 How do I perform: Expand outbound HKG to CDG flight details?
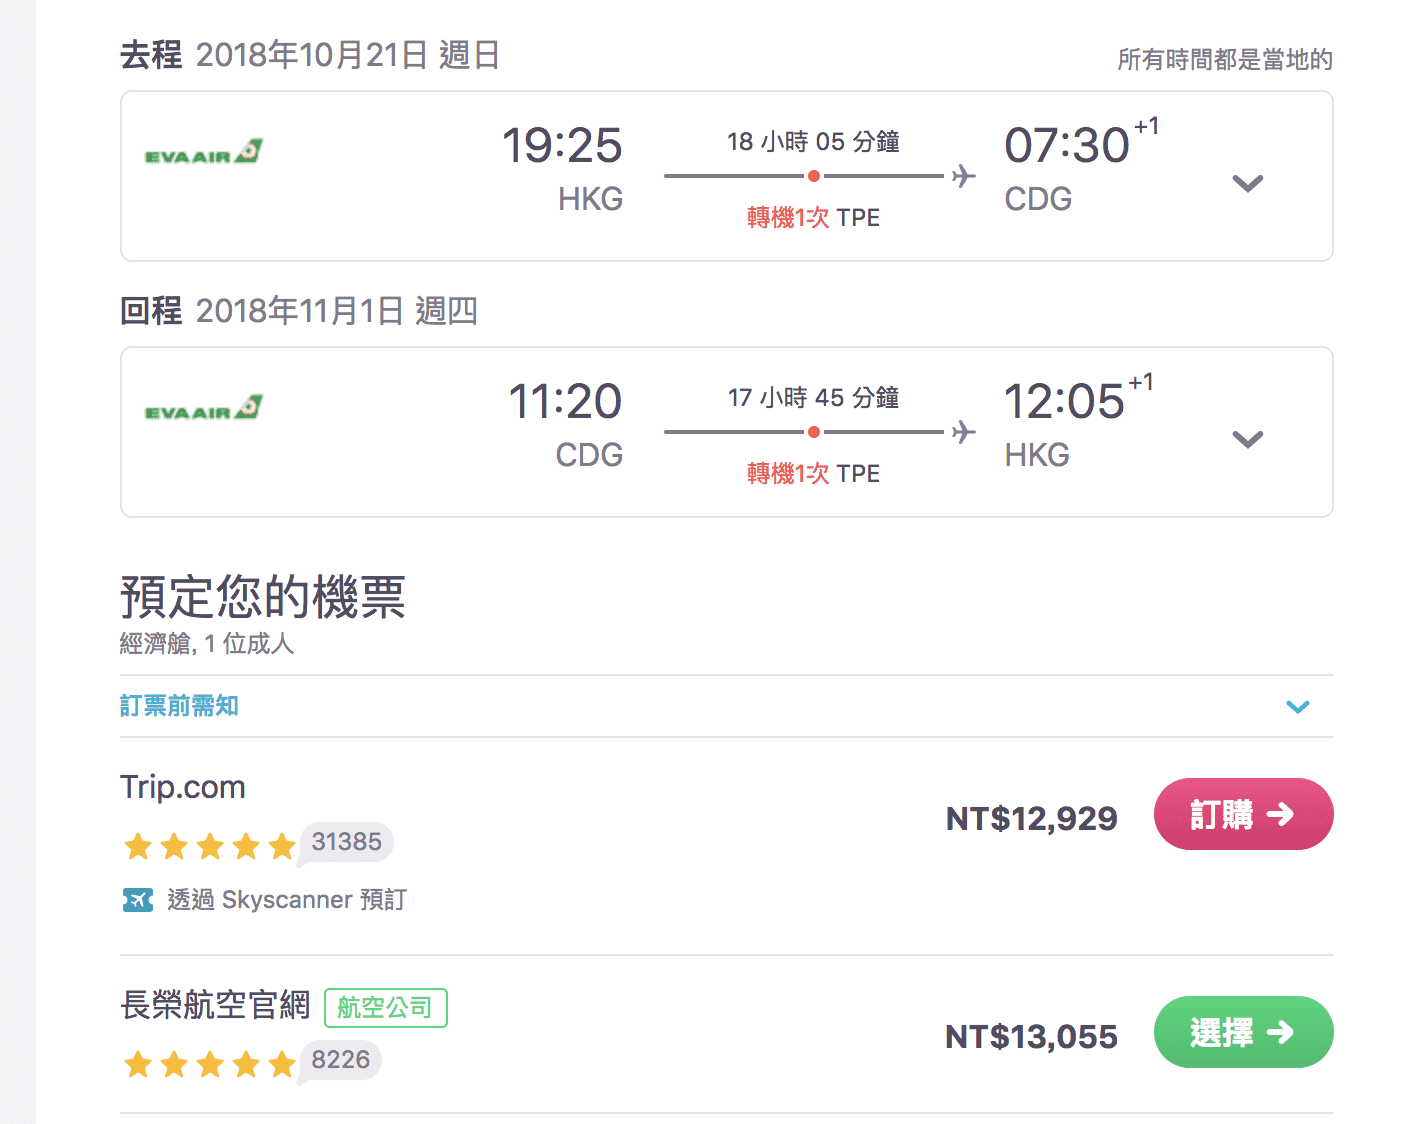[x=1247, y=183]
